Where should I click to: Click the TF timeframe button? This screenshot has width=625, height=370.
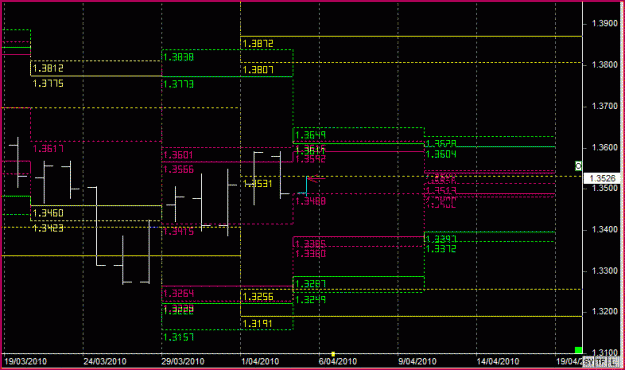point(600,362)
